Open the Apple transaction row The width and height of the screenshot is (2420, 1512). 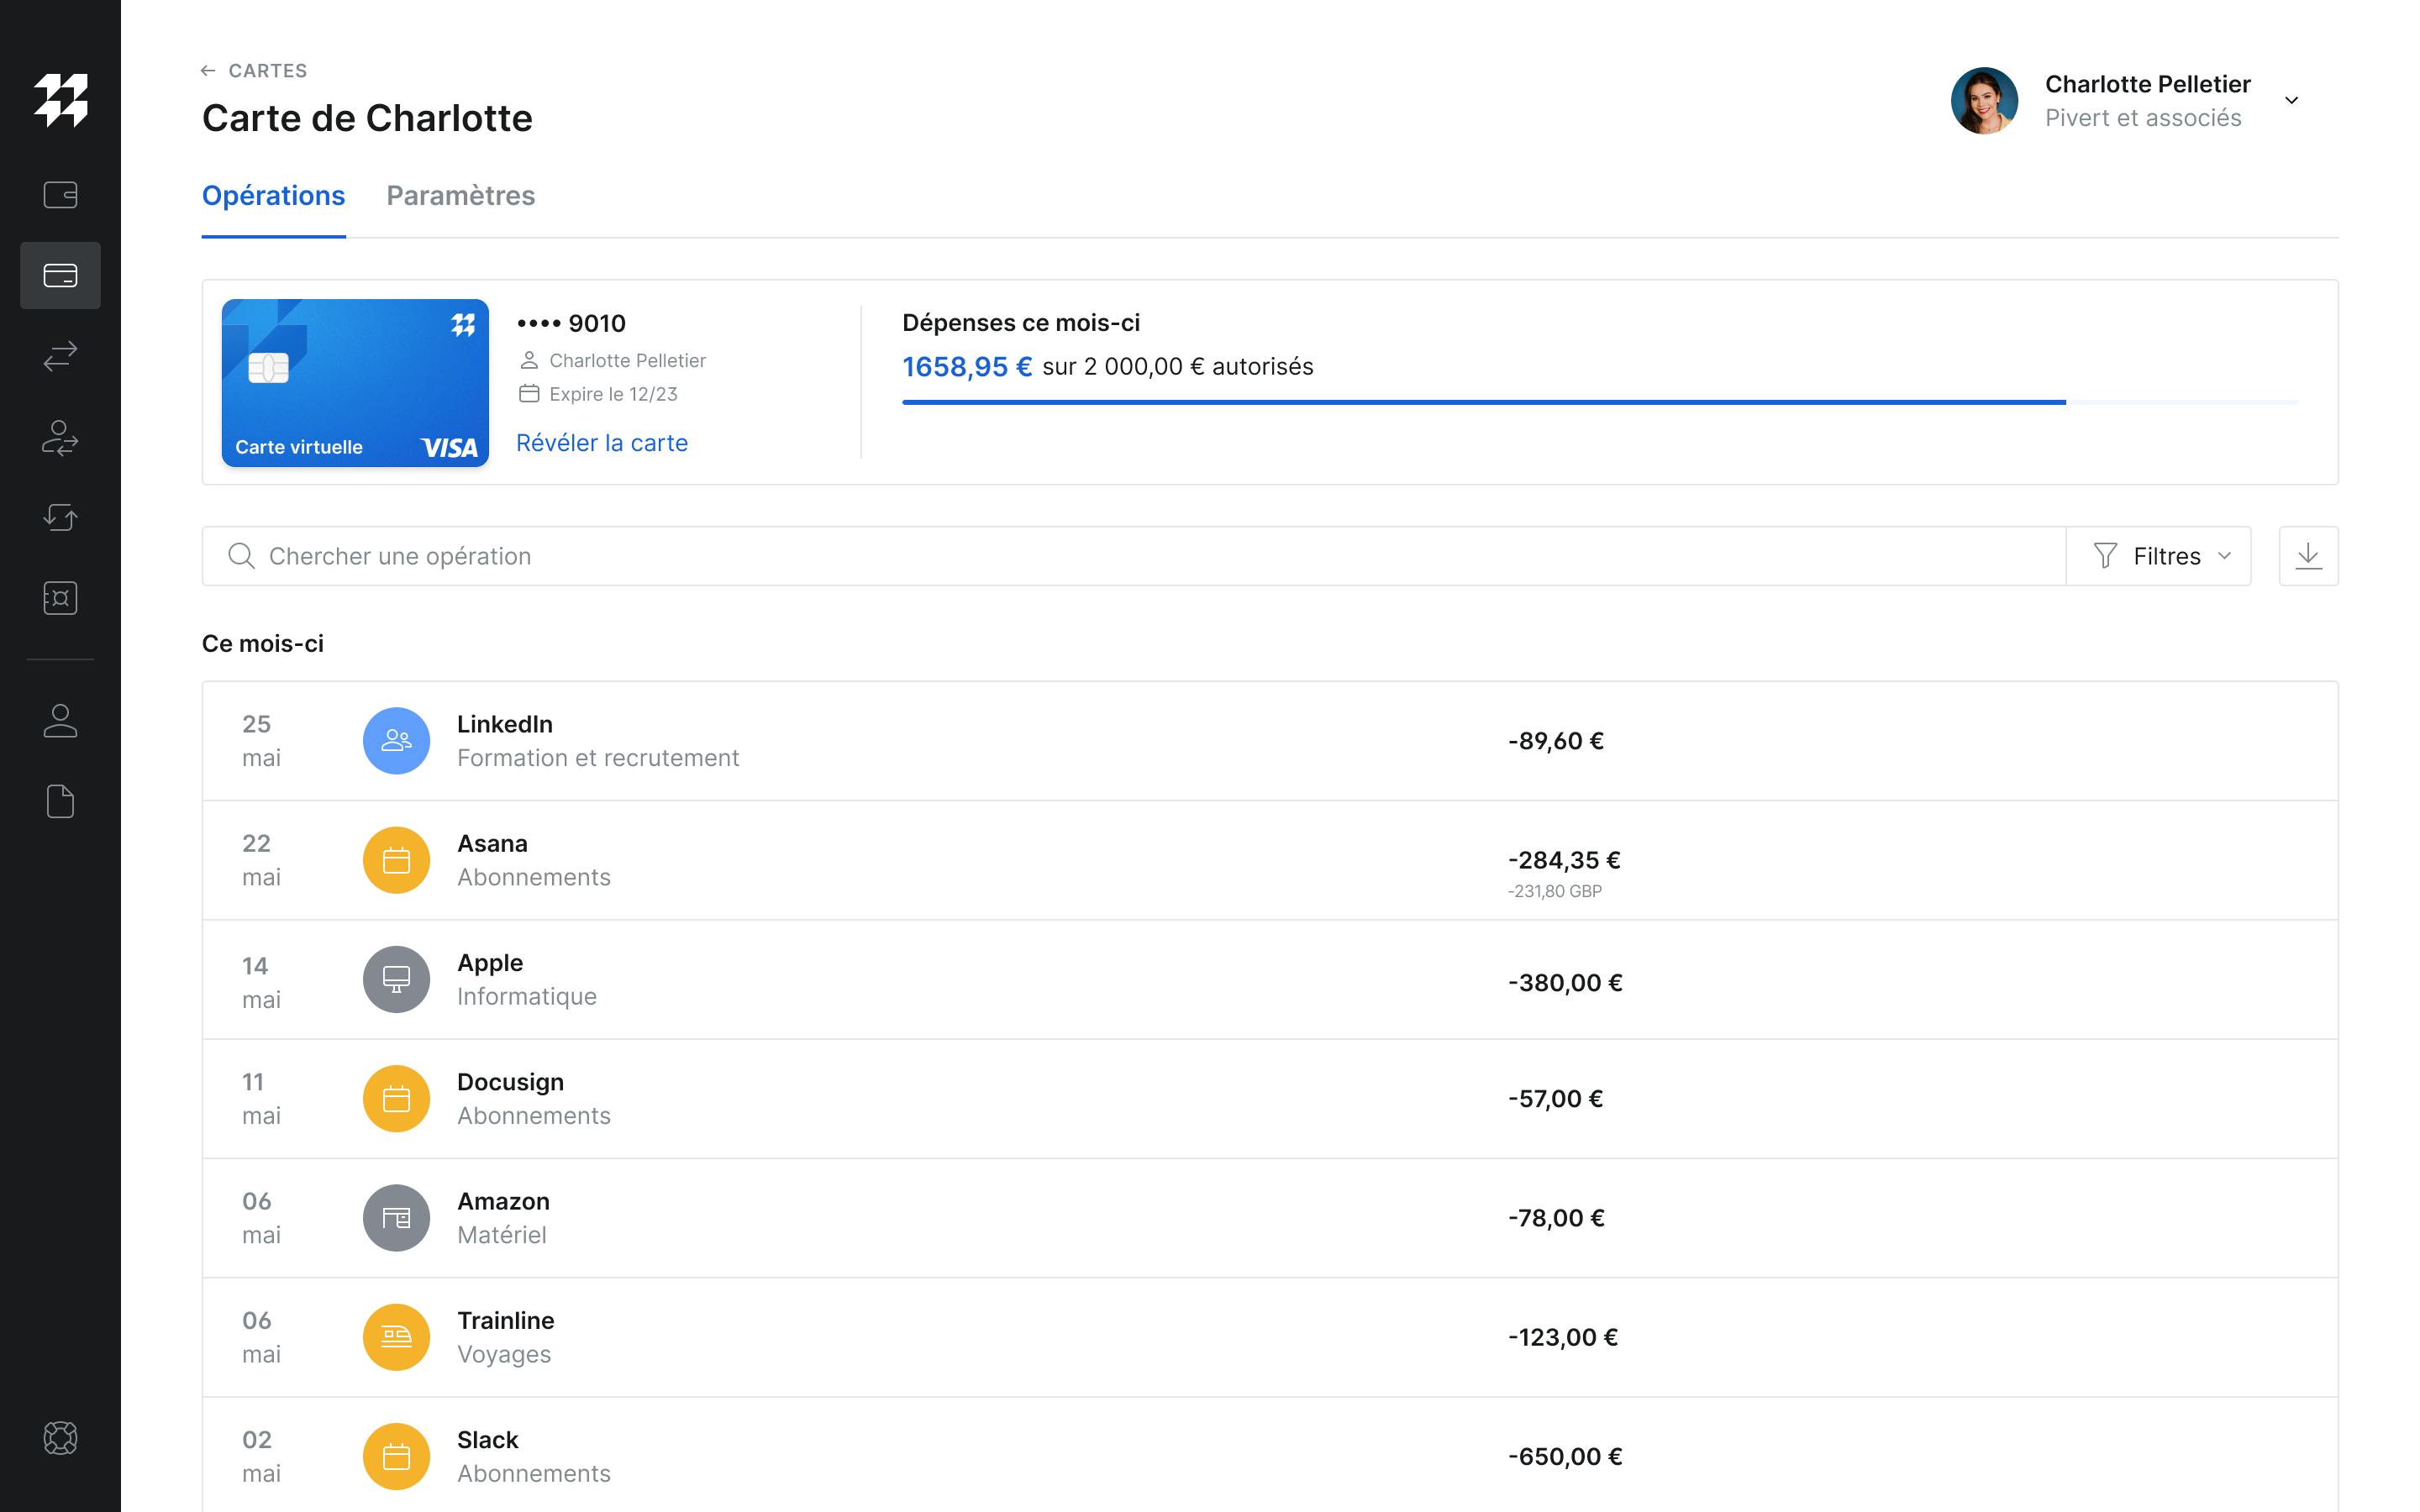(x=1270, y=979)
